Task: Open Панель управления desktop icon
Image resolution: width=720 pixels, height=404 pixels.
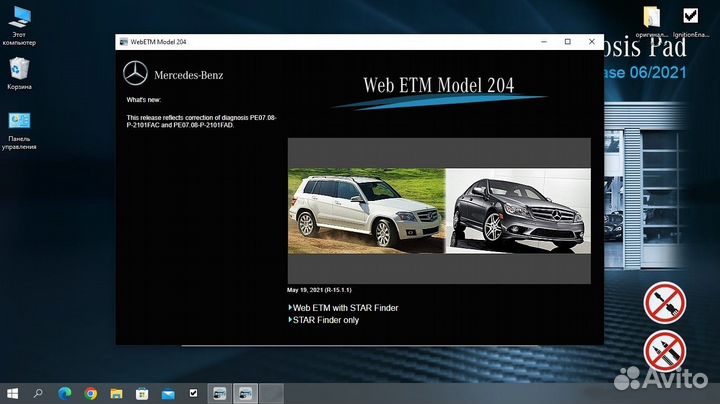Action: 19,131
